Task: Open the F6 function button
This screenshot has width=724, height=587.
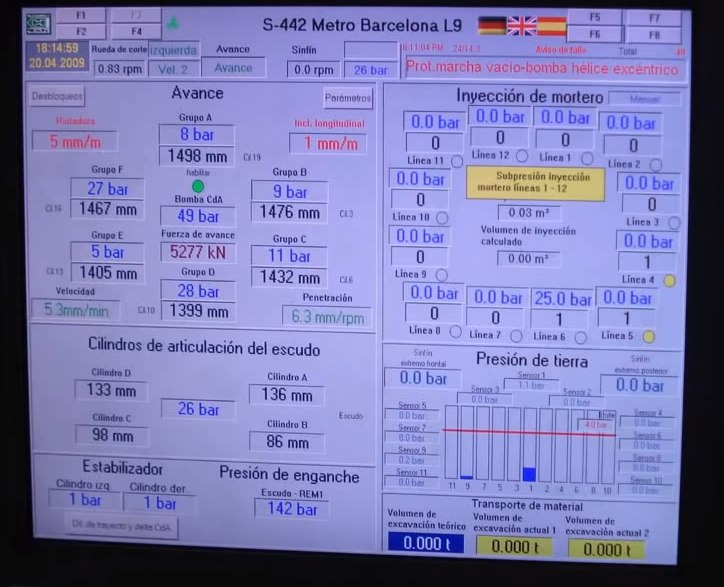Action: pos(594,34)
